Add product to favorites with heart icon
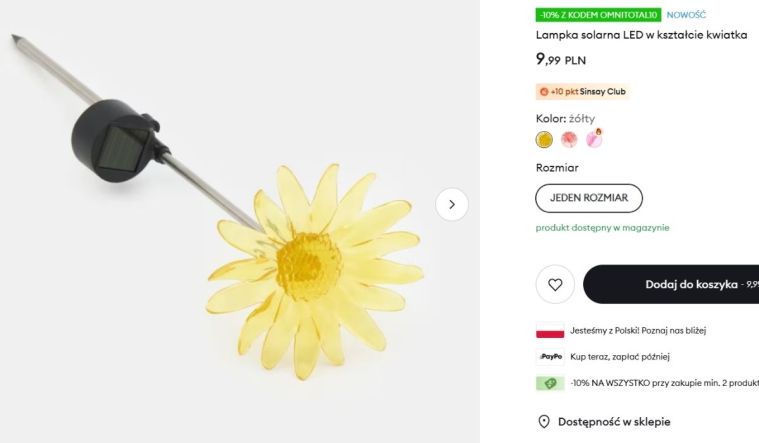The width and height of the screenshot is (759, 443). [x=555, y=284]
